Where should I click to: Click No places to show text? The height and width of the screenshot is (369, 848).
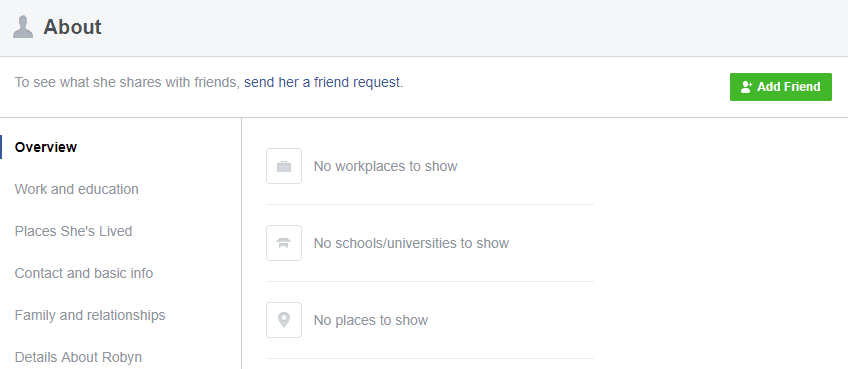(371, 320)
